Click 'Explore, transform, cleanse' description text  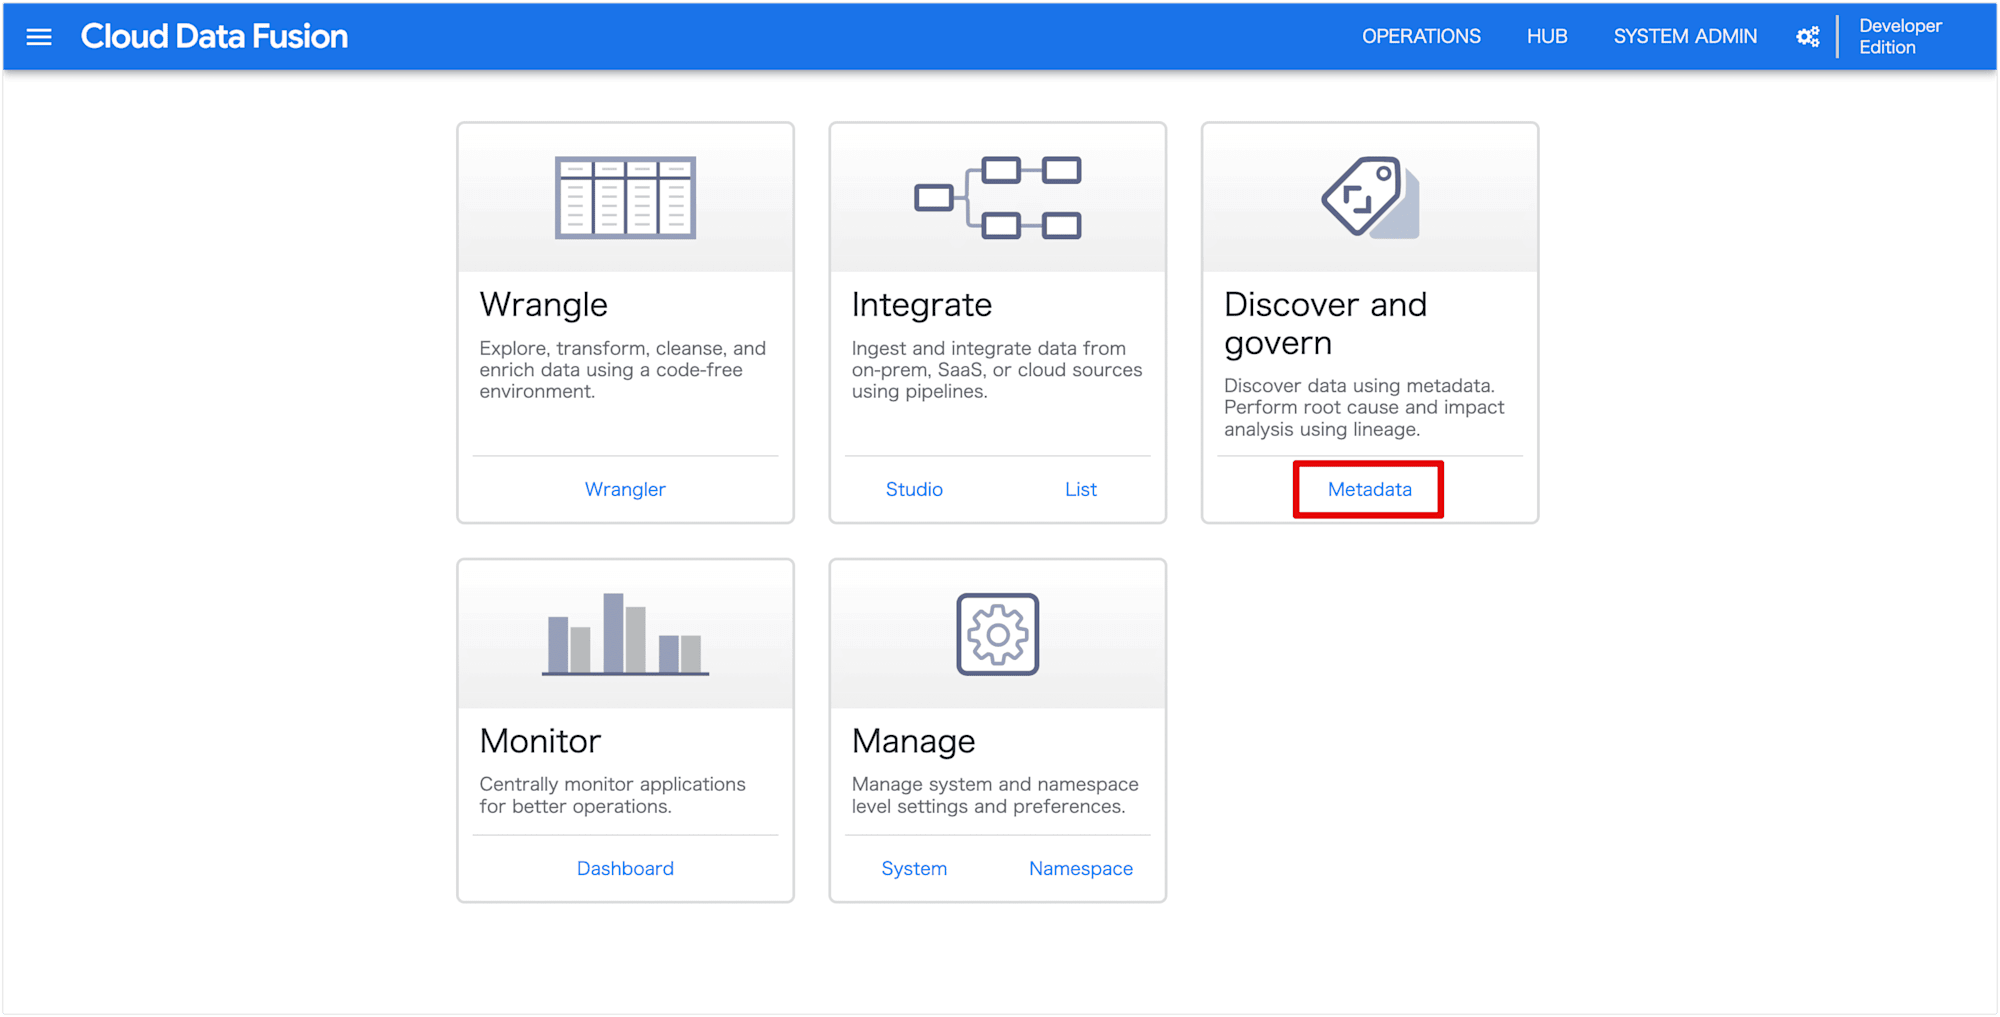(x=622, y=370)
